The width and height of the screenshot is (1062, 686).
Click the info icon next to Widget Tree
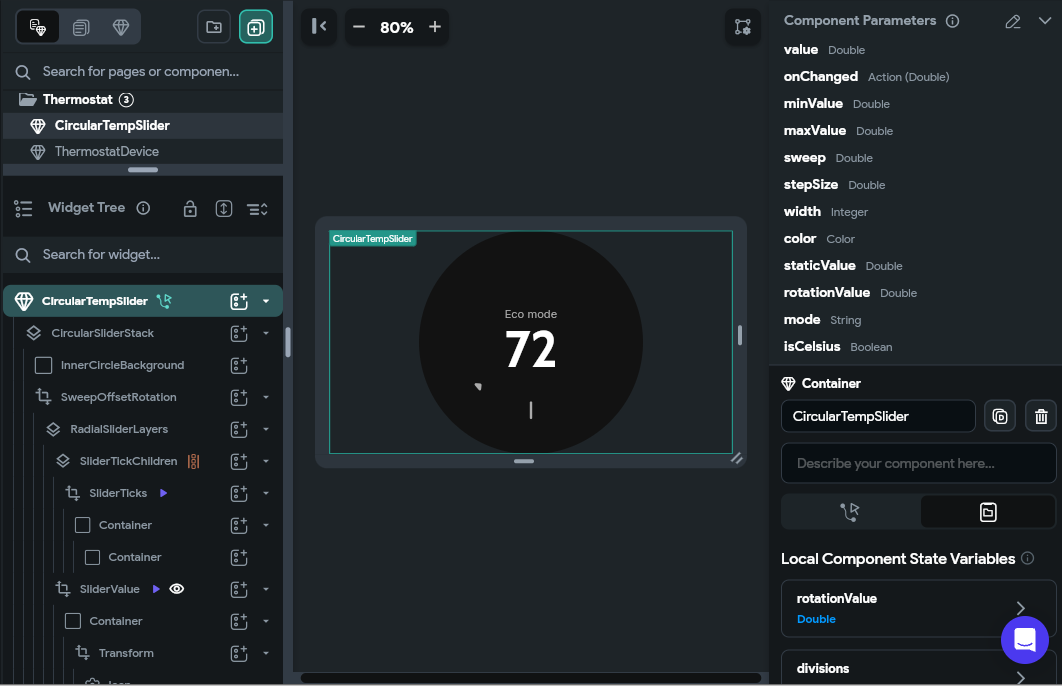click(x=143, y=208)
